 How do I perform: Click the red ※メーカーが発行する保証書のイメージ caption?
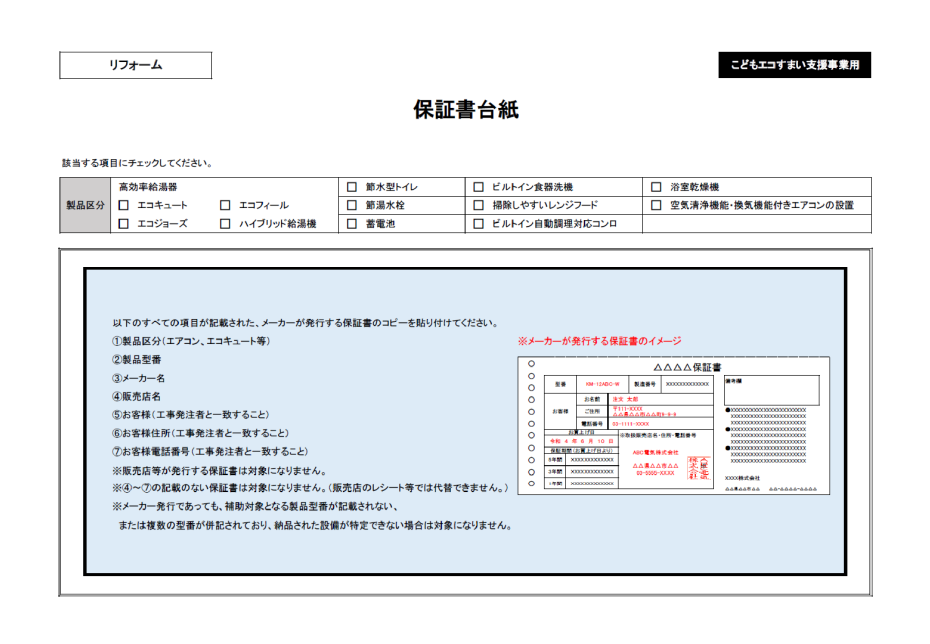(x=600, y=341)
